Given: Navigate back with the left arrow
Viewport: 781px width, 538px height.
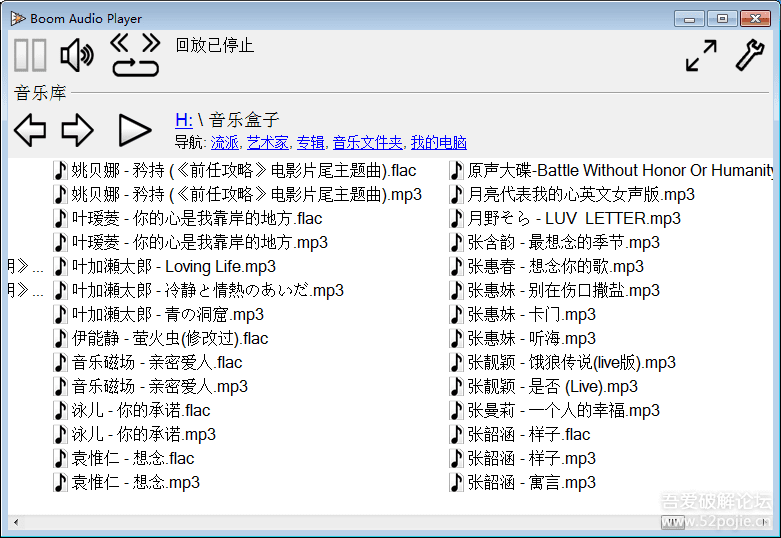Looking at the screenshot, I should 30,131.
